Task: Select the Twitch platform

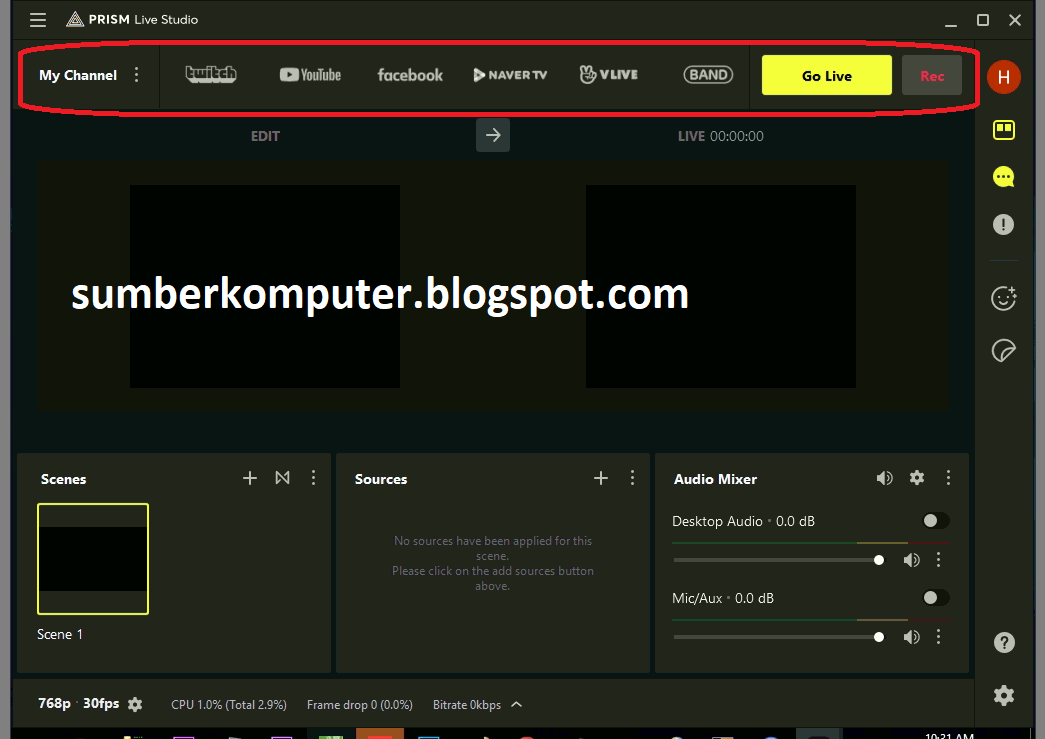Action: click(211, 75)
